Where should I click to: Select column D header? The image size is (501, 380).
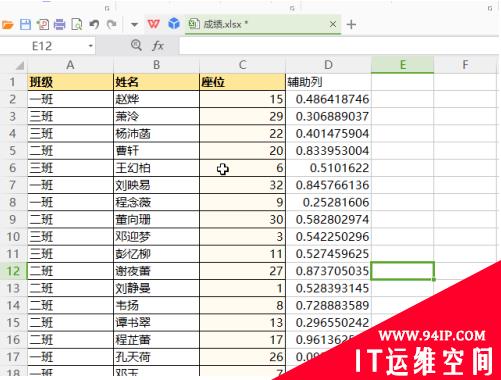[x=328, y=65]
